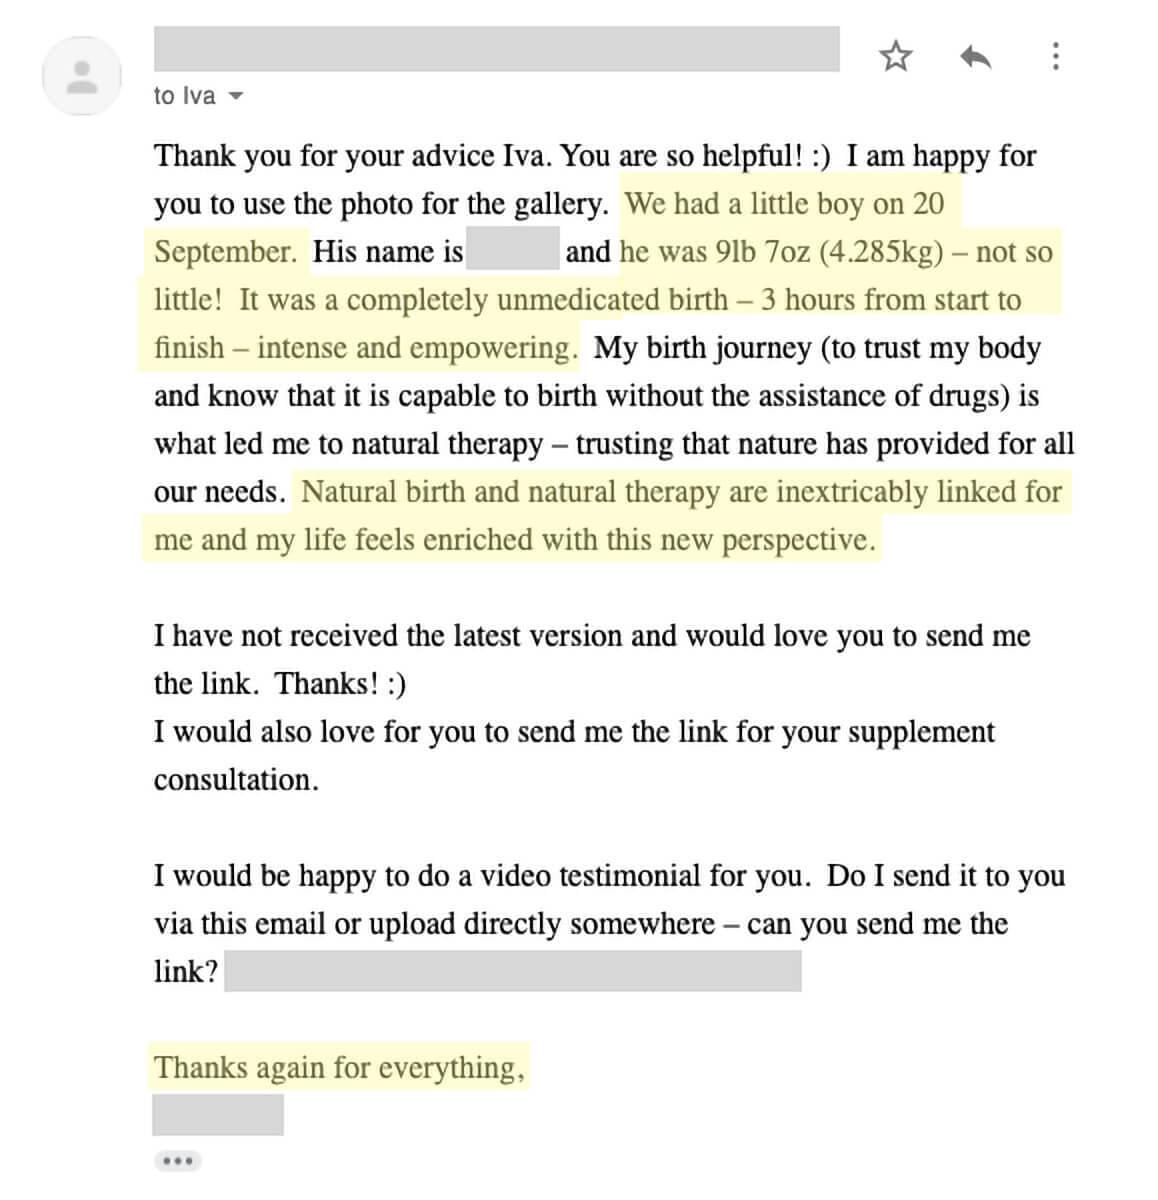
Task: Click the sender's profile avatar
Action: (x=82, y=76)
